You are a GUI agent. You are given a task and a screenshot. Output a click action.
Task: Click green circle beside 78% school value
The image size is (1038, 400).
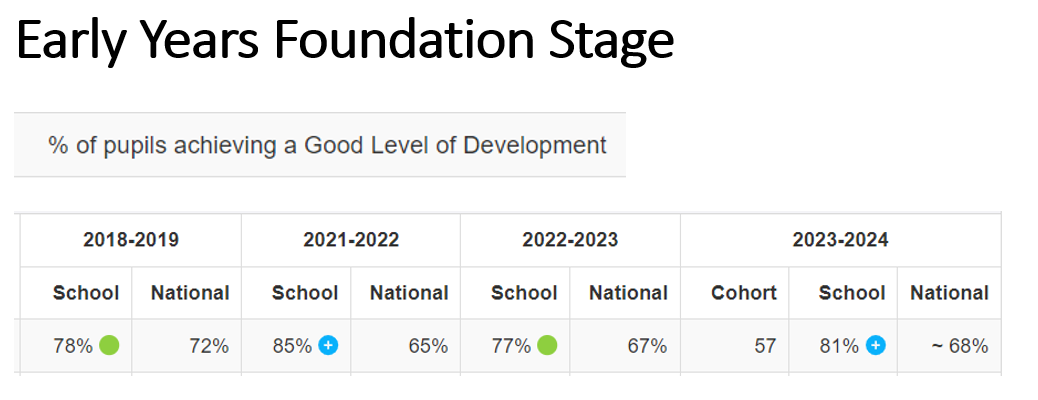(109, 346)
